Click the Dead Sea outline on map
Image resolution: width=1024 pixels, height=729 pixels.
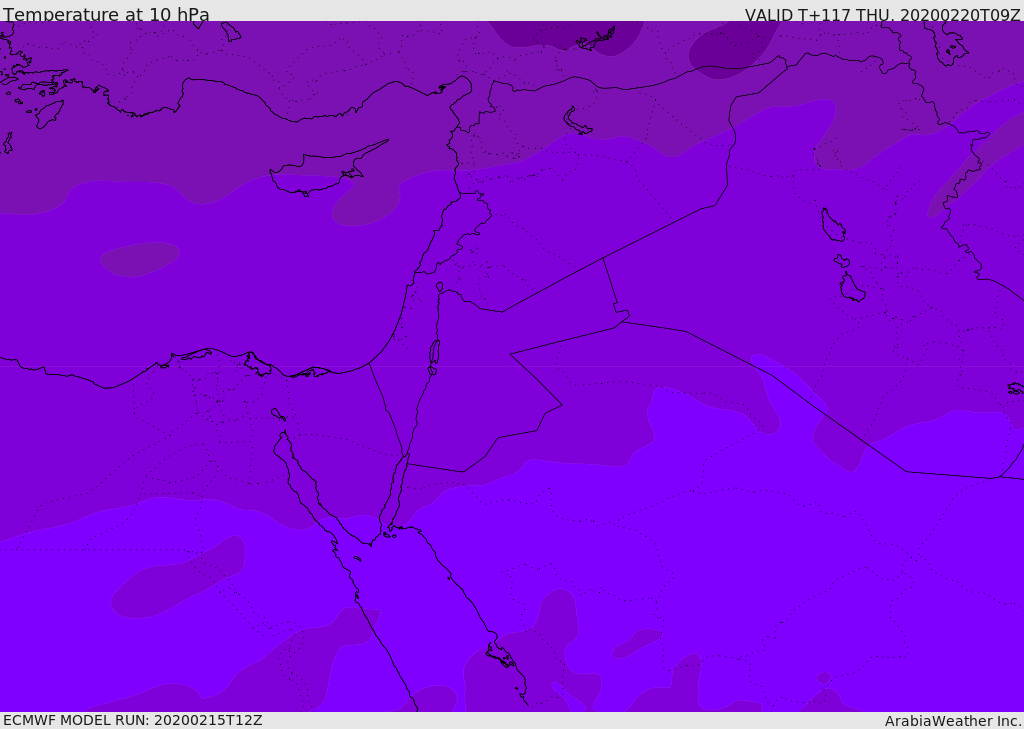coord(434,356)
